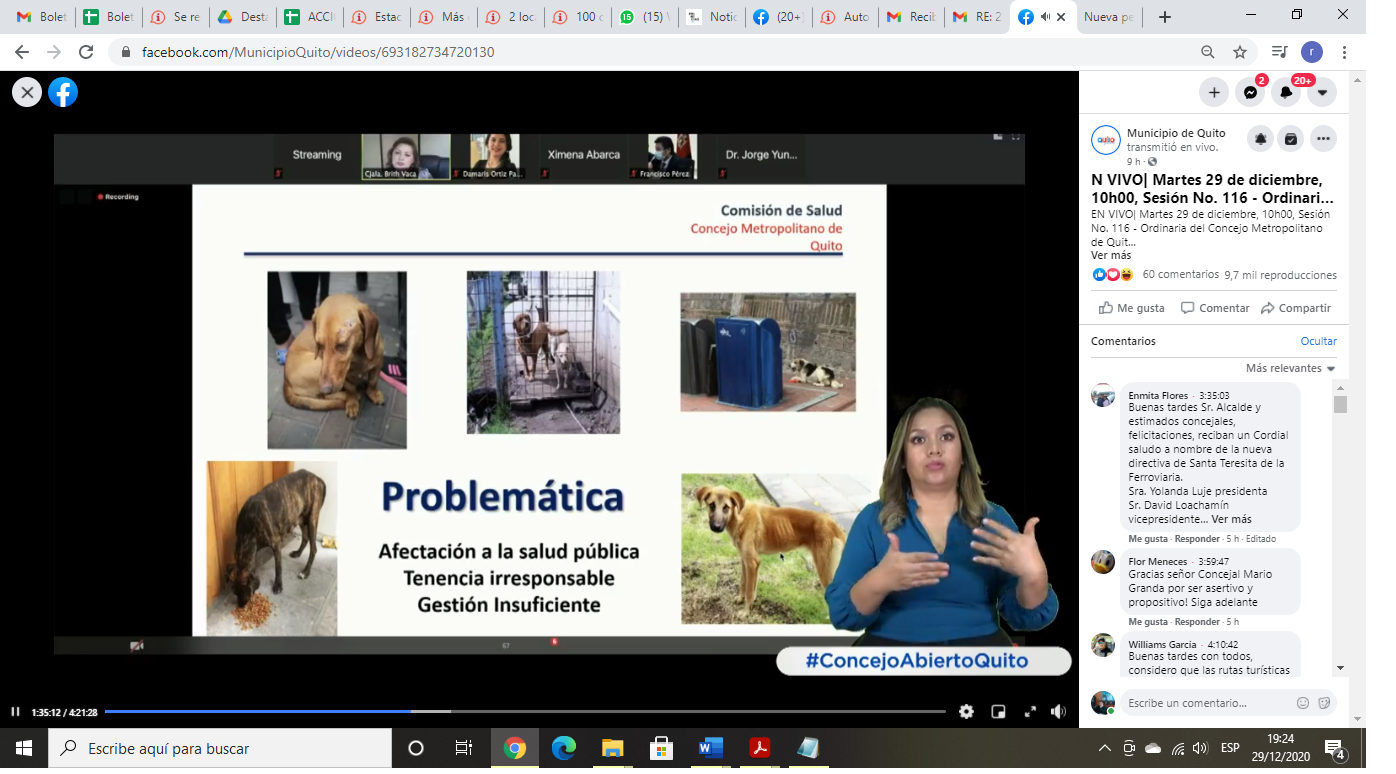This screenshot has width=1396, height=774.
Task: Open the Chrome three-dot menu
Action: click(1344, 52)
